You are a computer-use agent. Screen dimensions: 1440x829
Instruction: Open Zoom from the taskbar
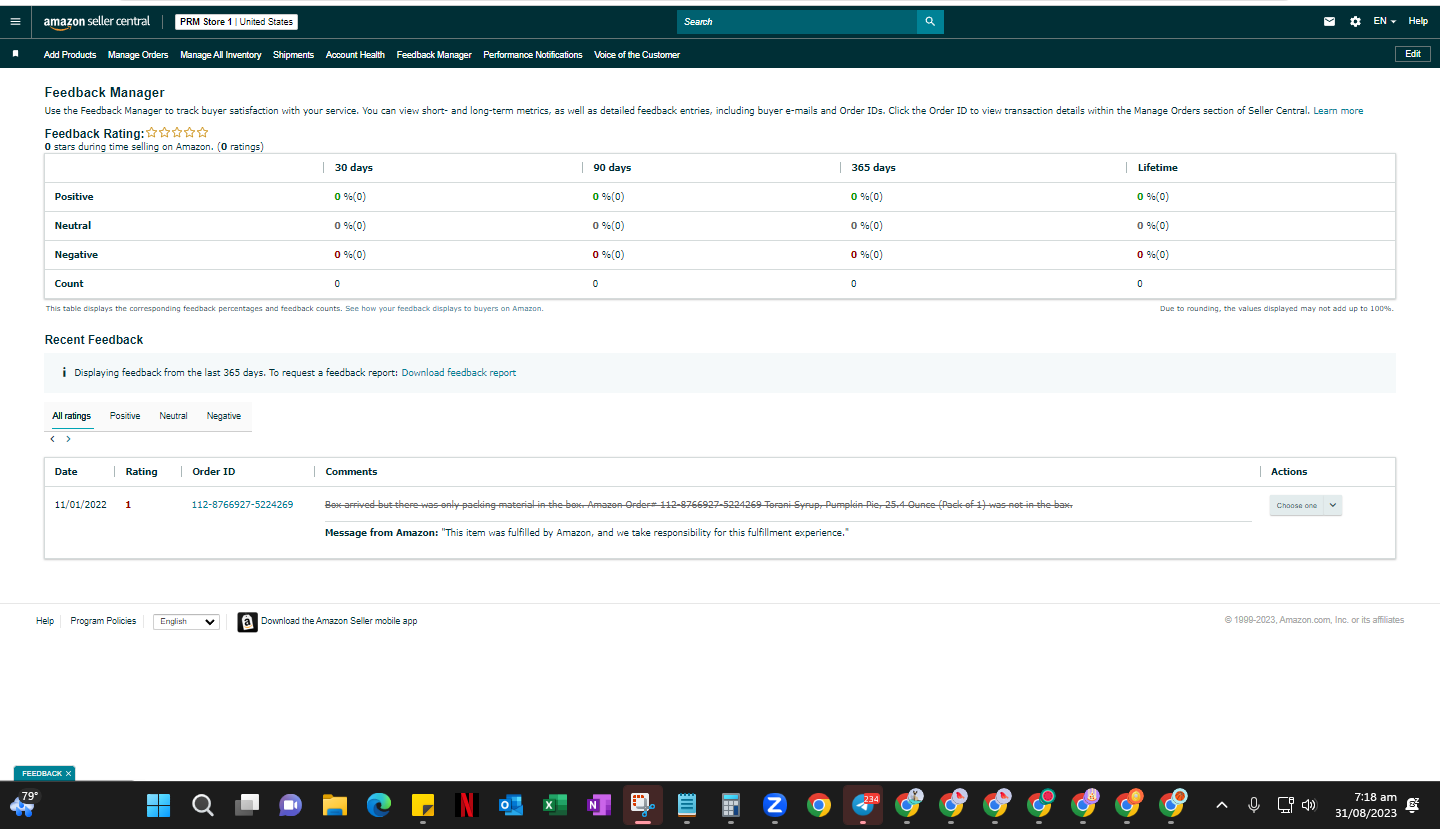tap(774, 805)
